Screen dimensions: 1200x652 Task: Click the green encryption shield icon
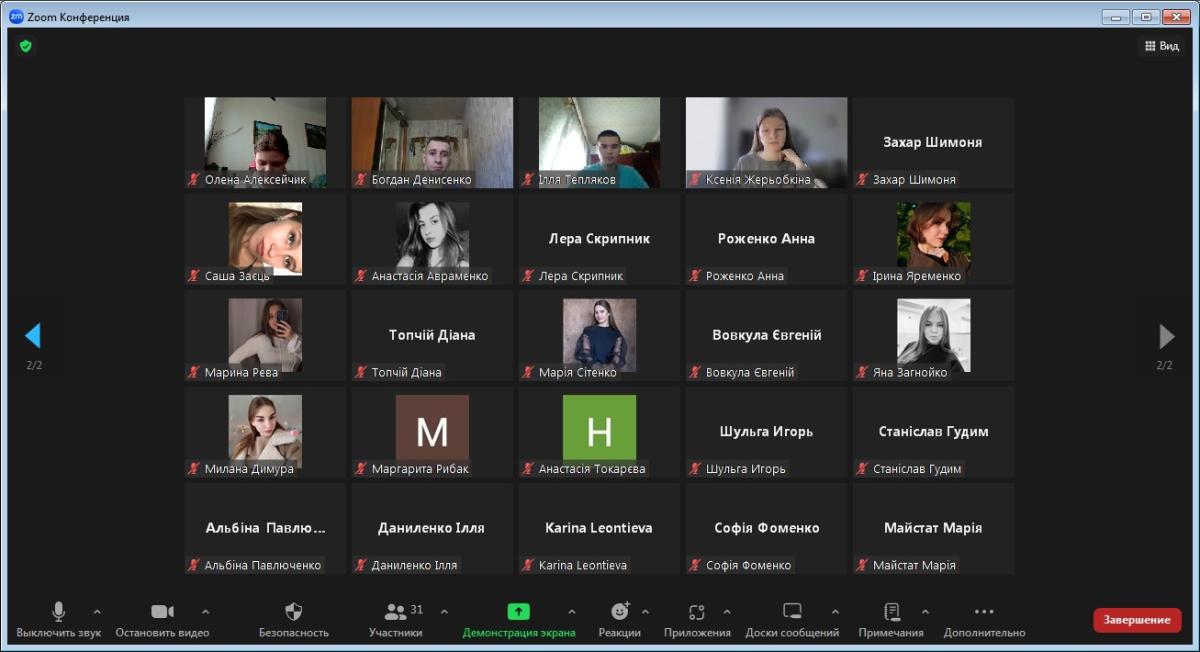25,46
